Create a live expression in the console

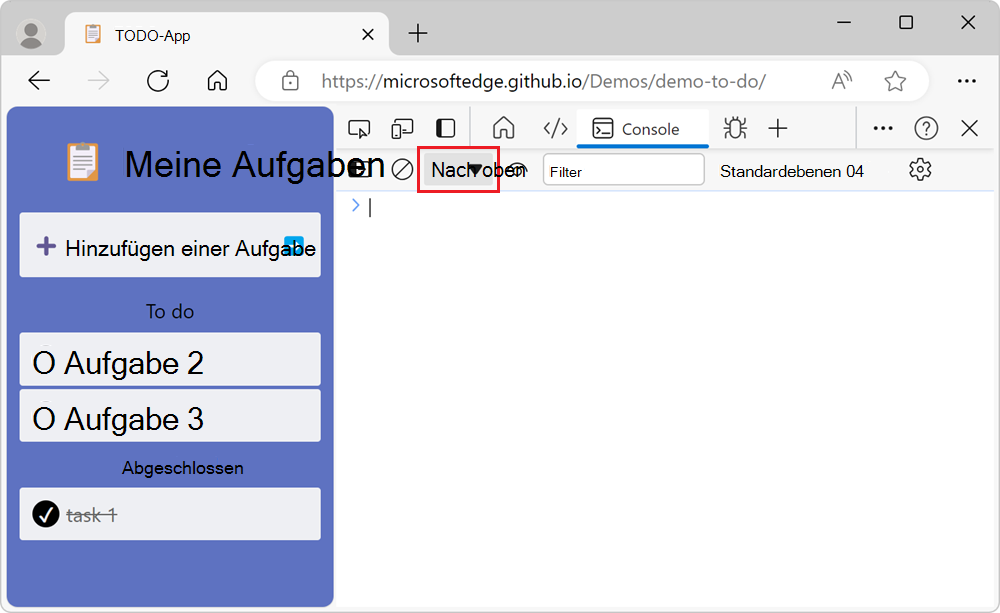coord(517,170)
